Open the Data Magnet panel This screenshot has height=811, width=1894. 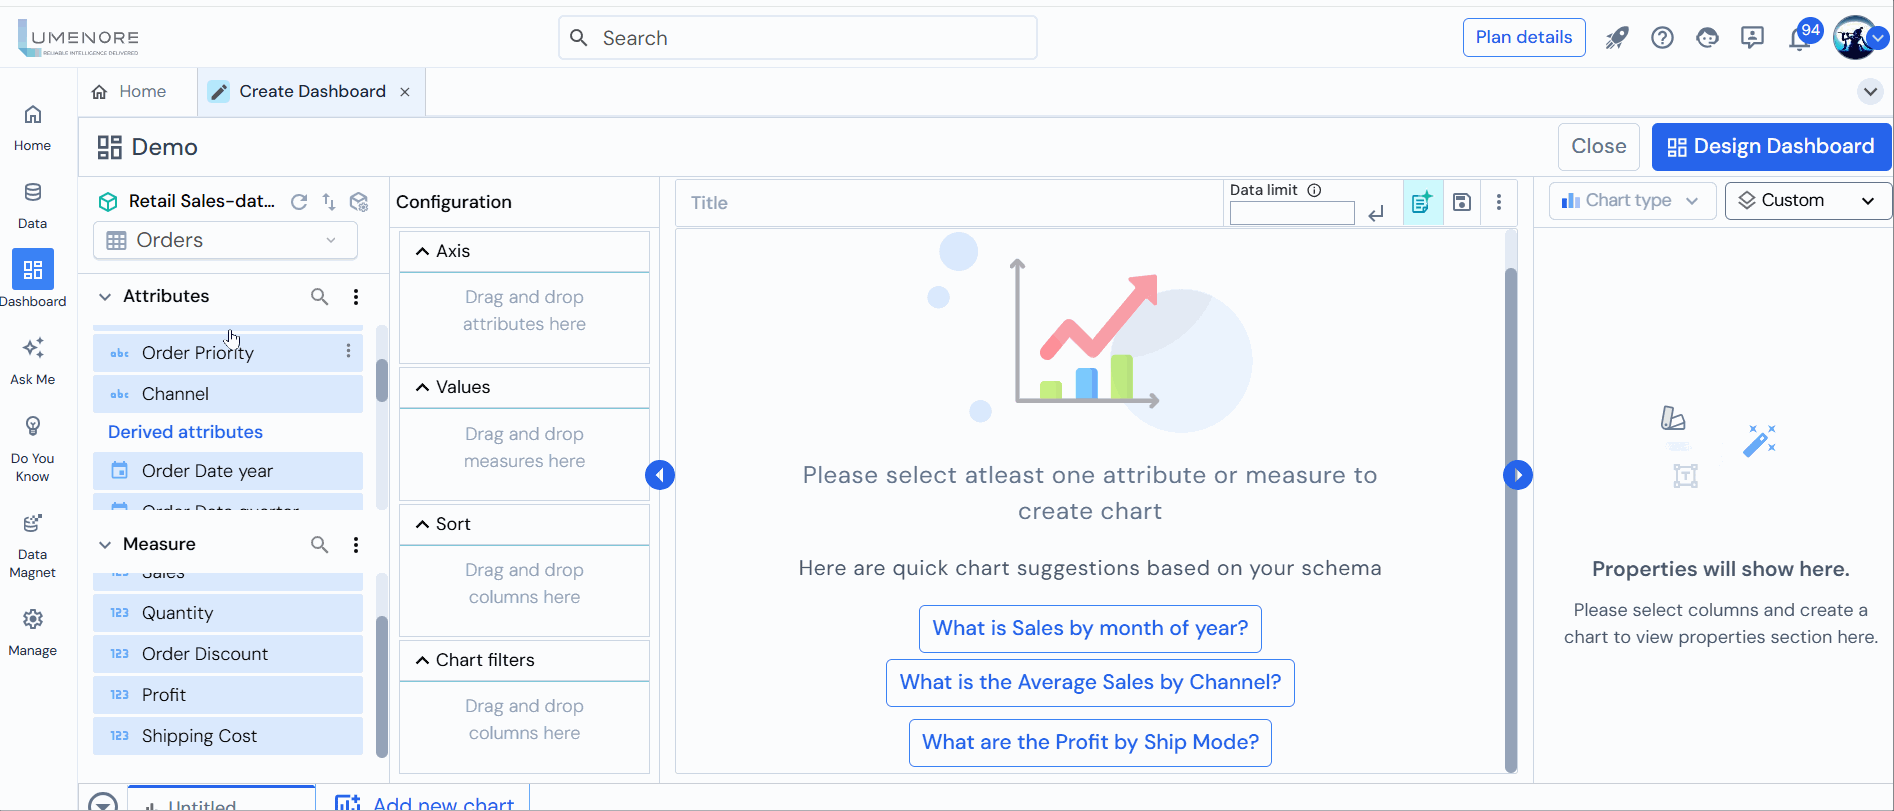click(x=33, y=542)
